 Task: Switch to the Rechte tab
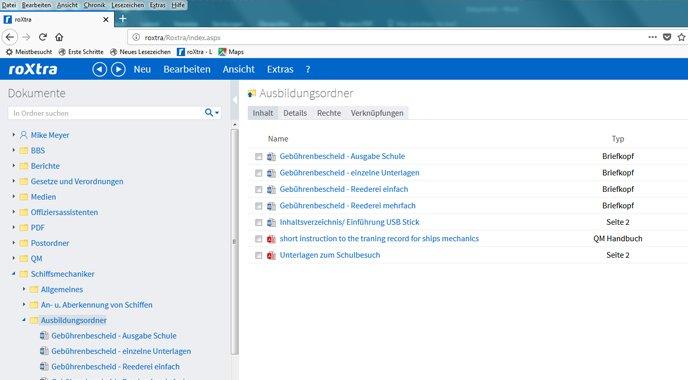click(x=329, y=113)
